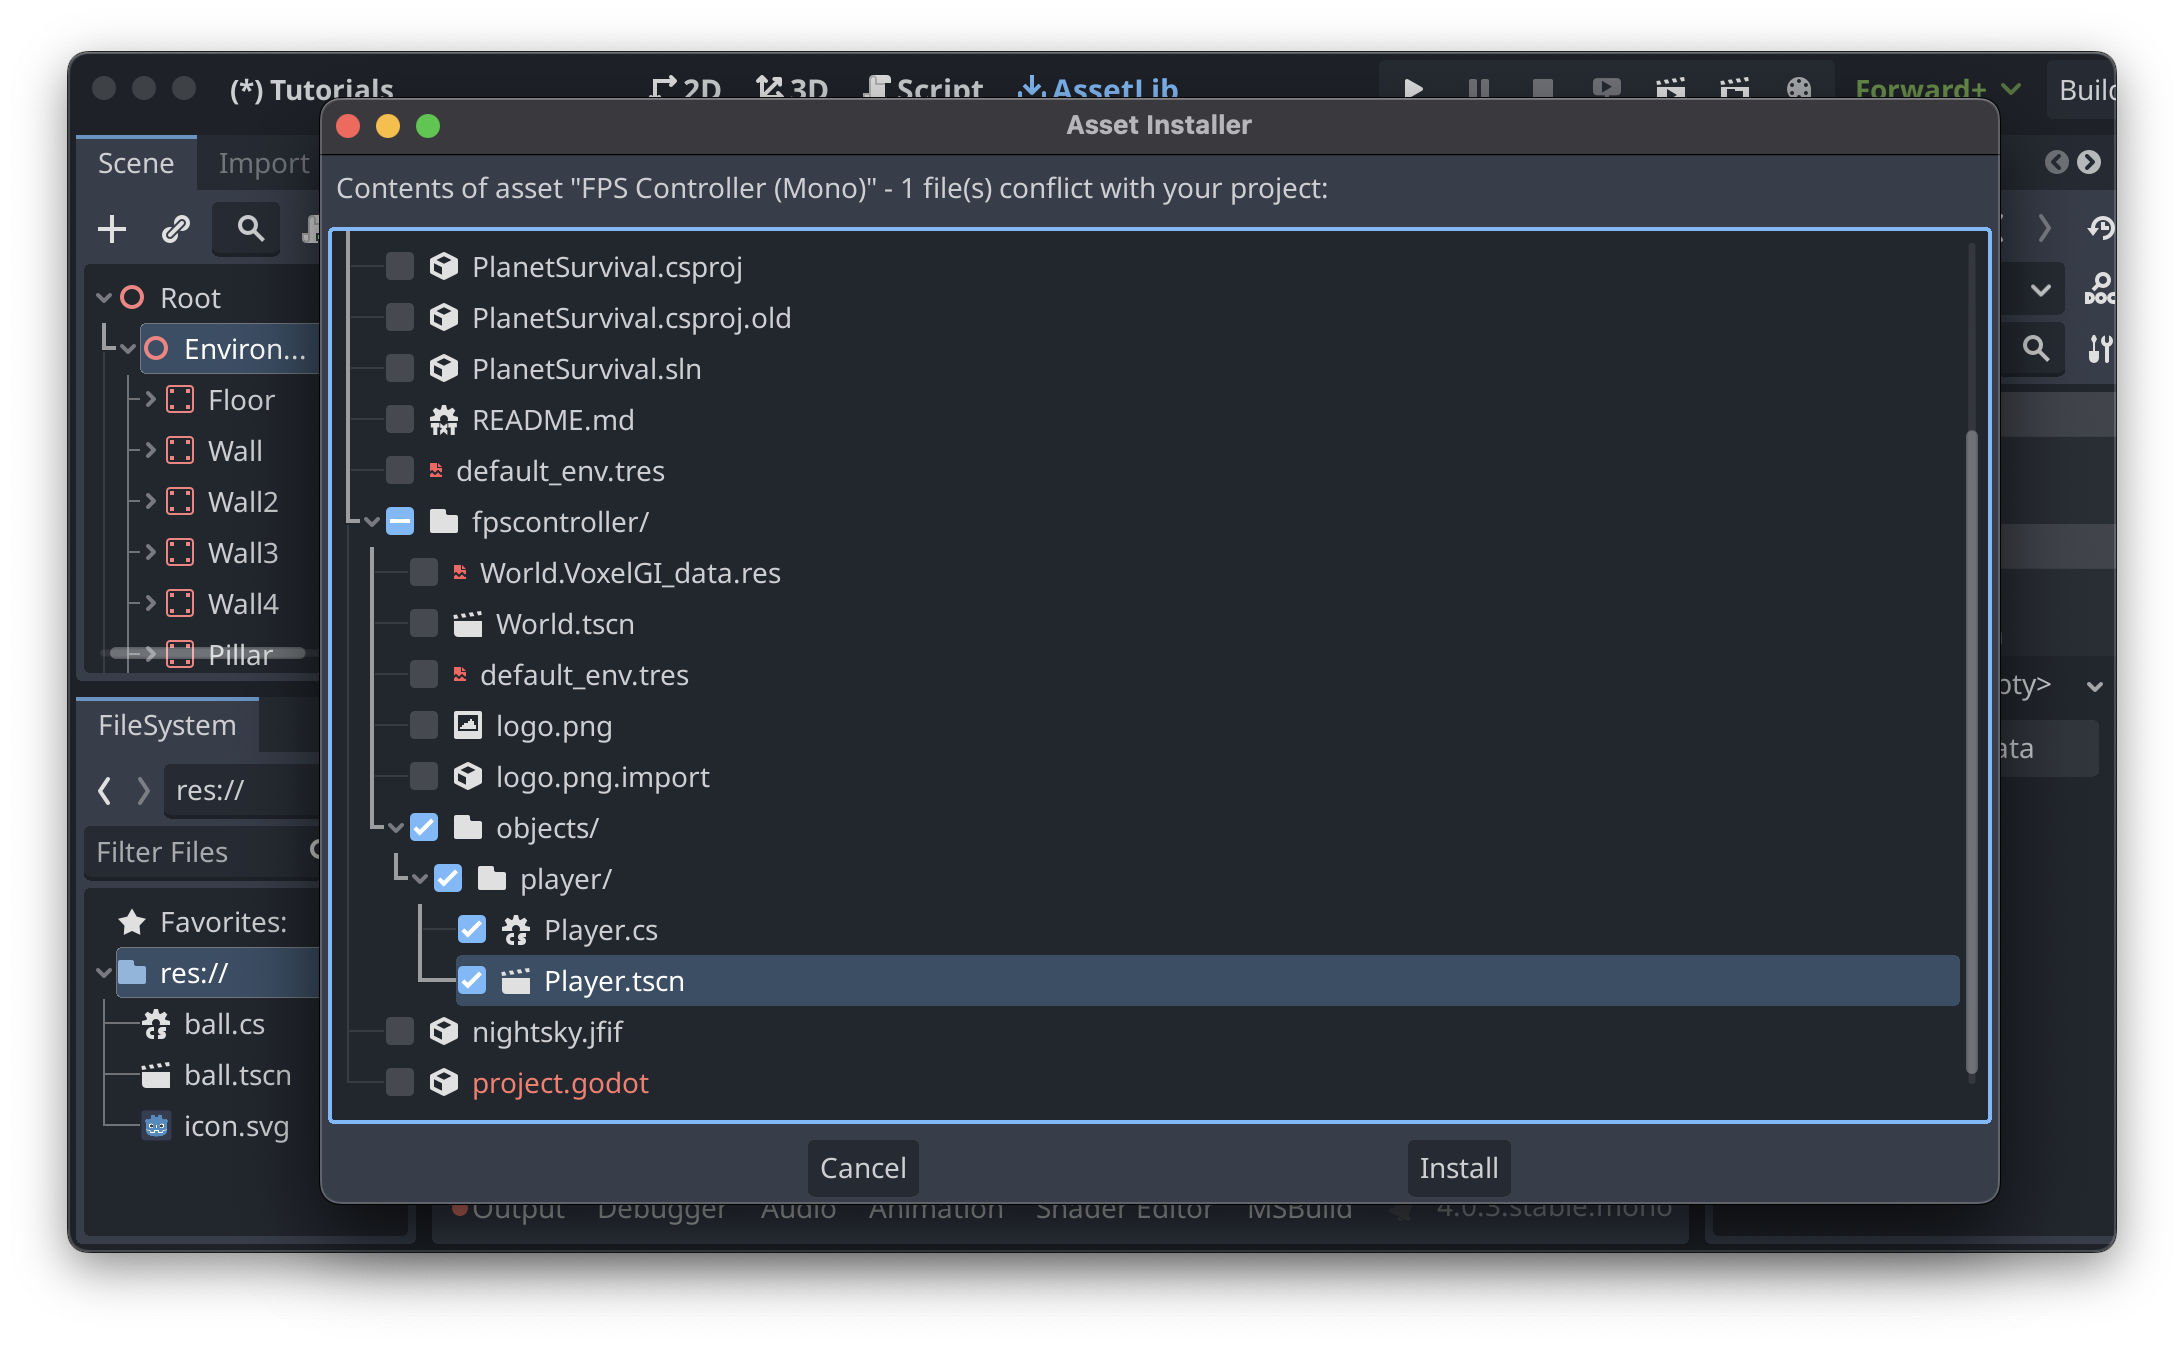
Task: Open the Script editor
Action: click(921, 89)
